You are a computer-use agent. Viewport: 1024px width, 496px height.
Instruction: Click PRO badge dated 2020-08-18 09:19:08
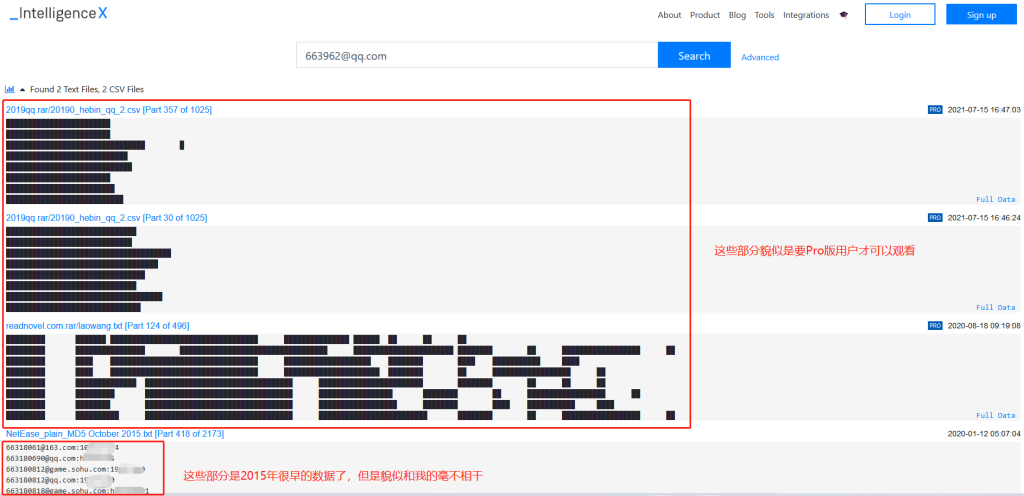click(x=935, y=325)
